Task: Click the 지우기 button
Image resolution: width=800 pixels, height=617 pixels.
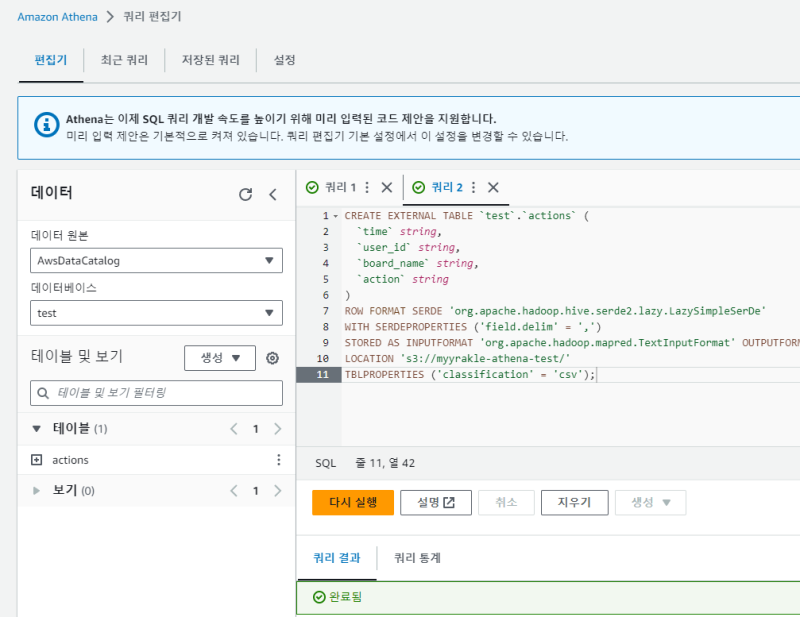Action: [574, 502]
